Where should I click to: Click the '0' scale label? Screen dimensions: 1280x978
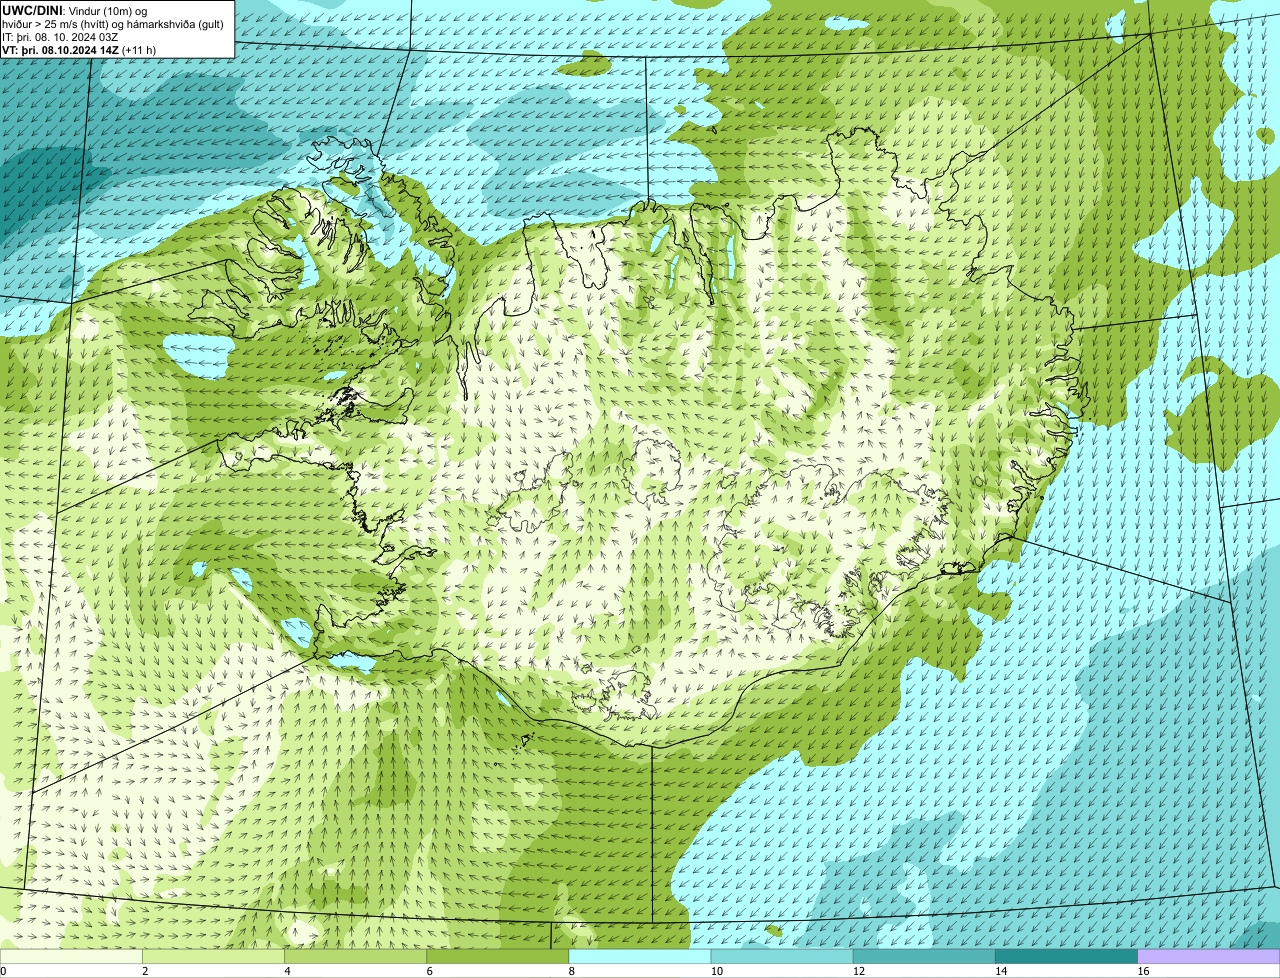[3, 971]
